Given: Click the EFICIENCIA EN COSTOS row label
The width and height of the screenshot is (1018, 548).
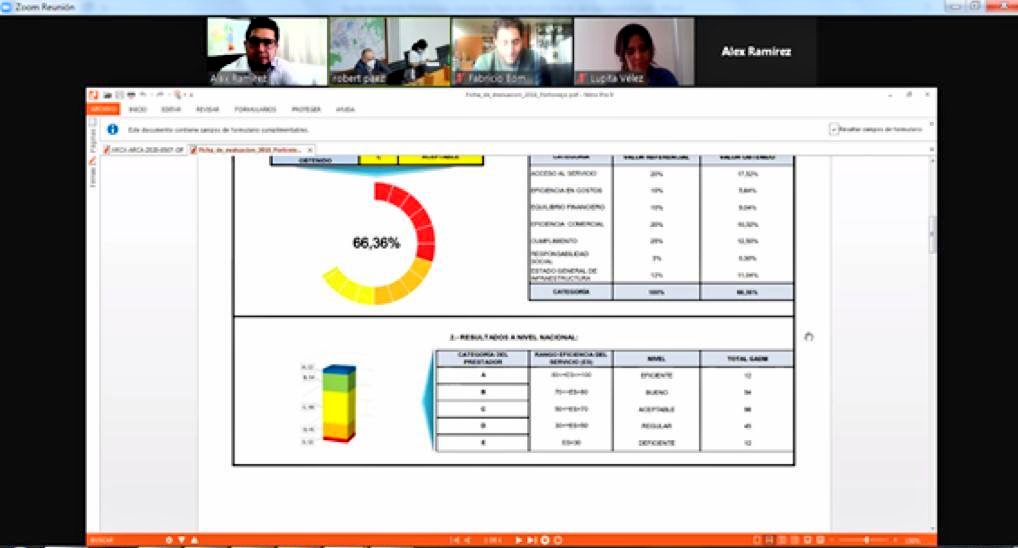Looking at the screenshot, I should (566, 190).
